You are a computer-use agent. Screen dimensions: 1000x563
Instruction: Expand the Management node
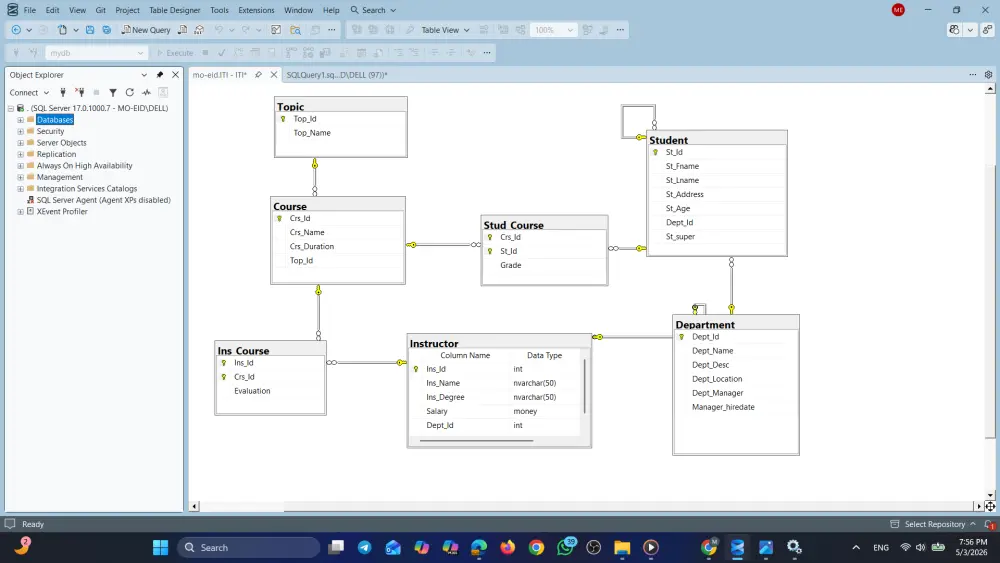coord(20,177)
